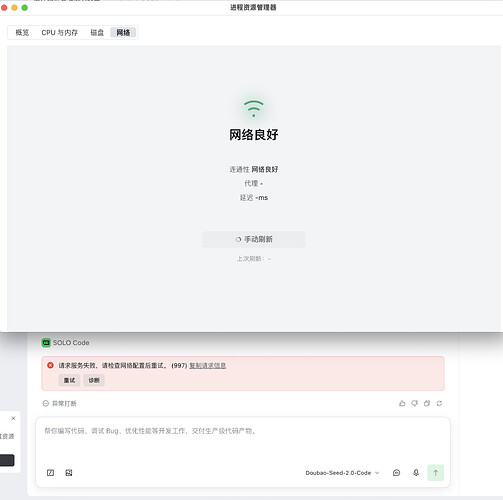Click the green send arrow button
The height and width of the screenshot is (500, 503).
point(436,473)
